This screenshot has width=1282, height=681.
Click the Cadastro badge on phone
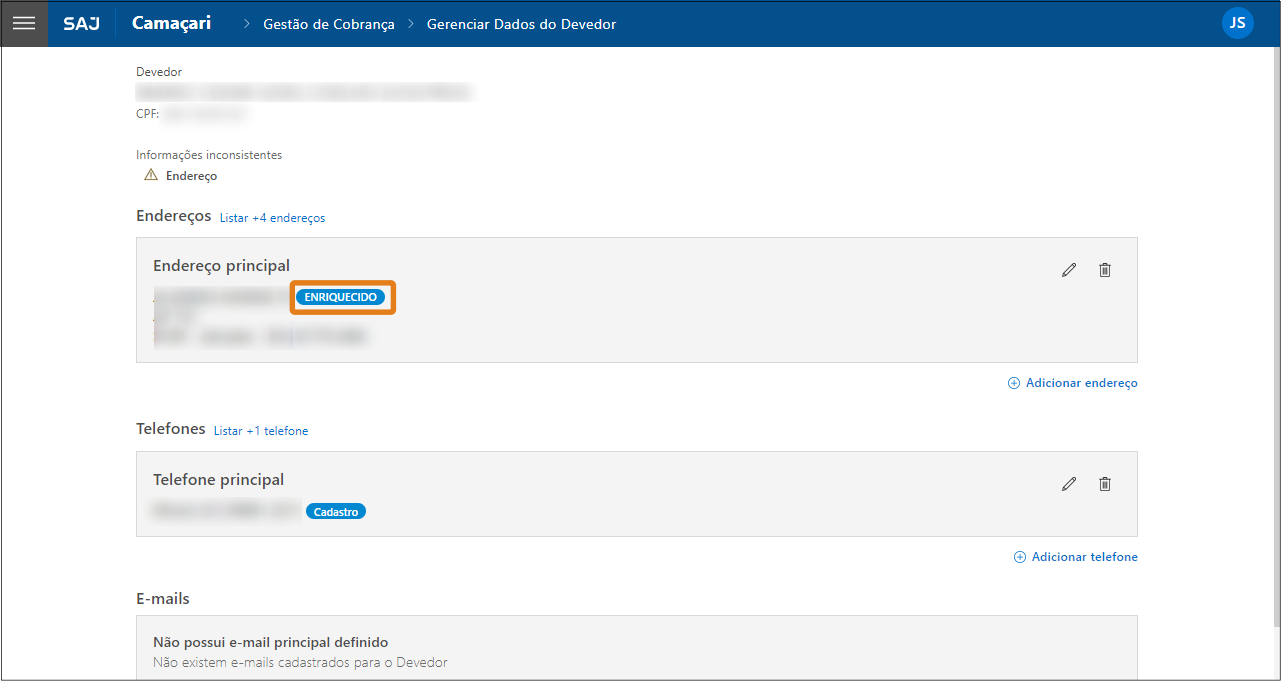tap(336, 512)
